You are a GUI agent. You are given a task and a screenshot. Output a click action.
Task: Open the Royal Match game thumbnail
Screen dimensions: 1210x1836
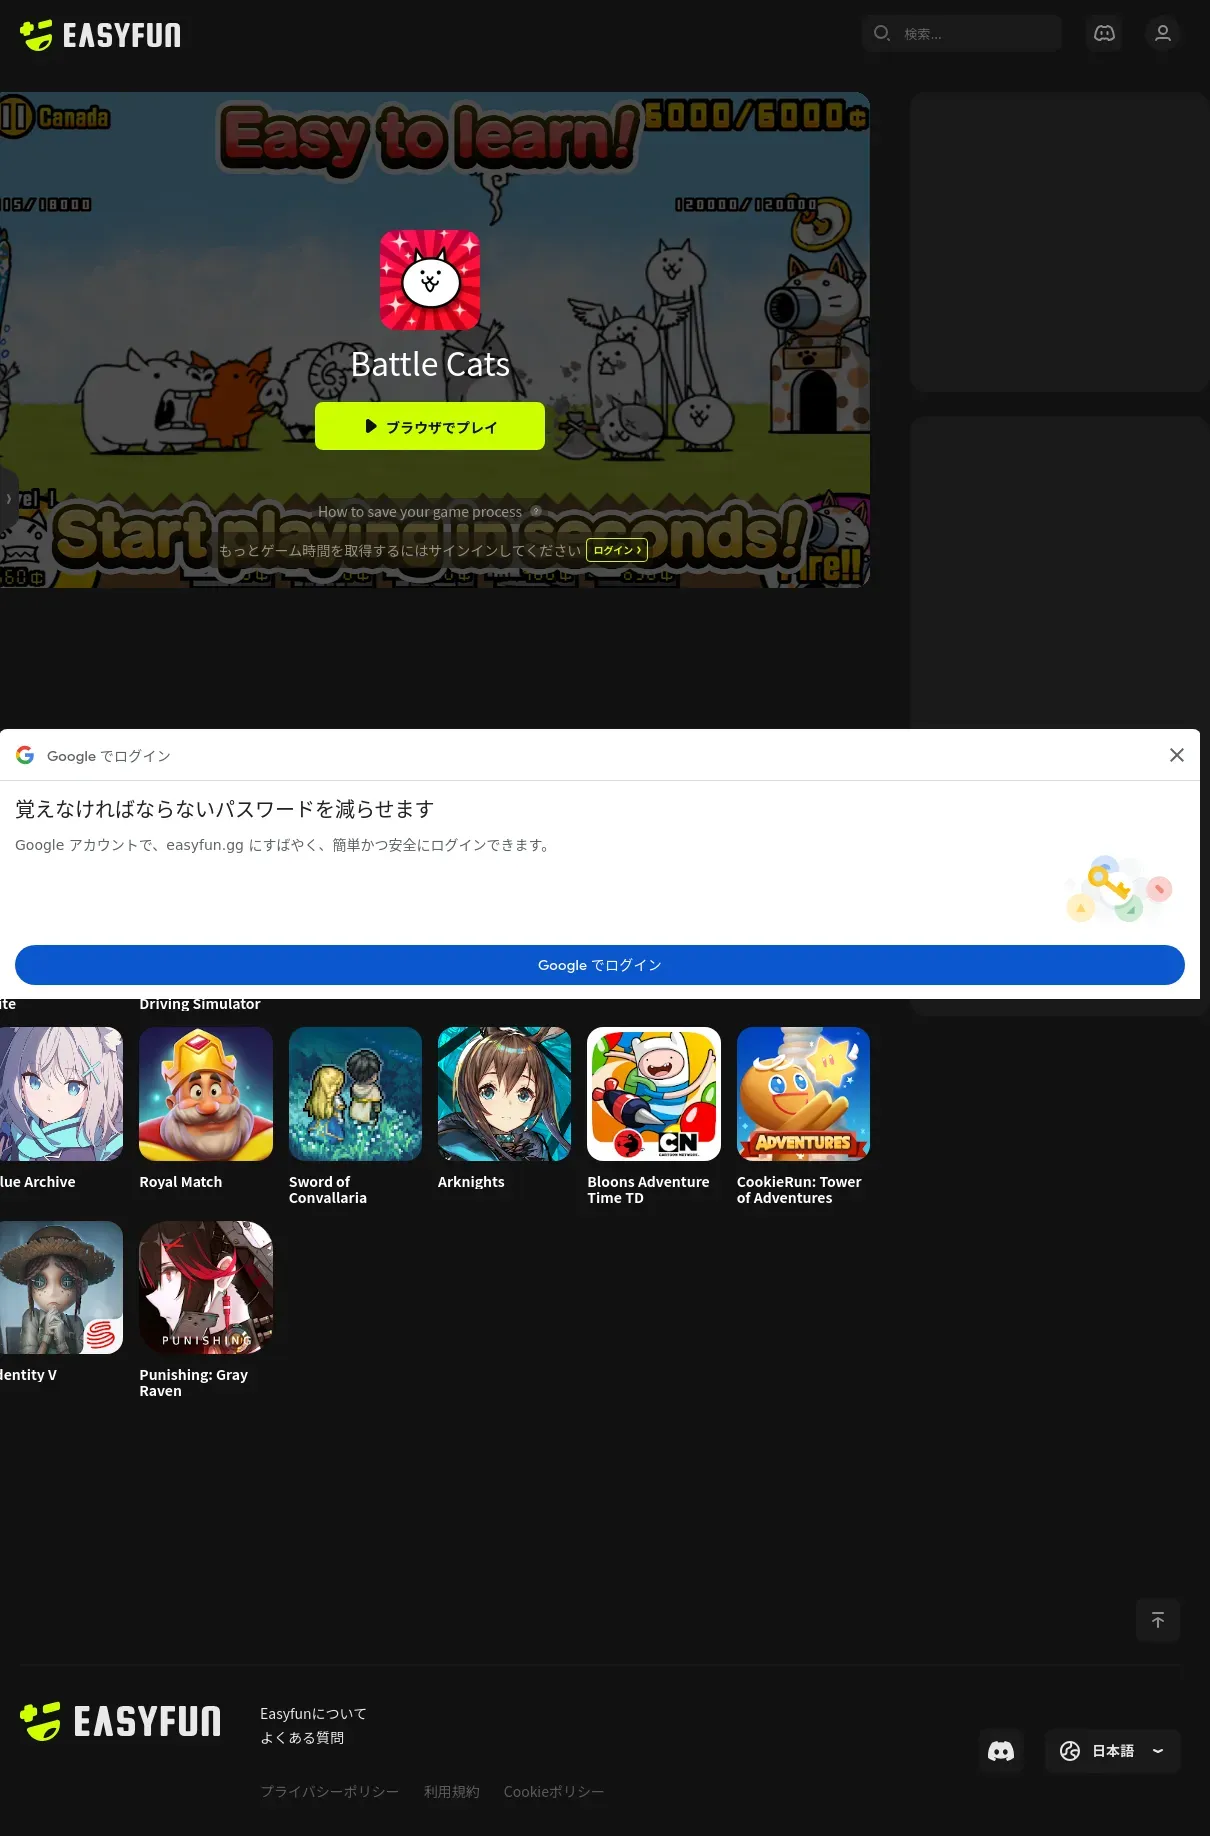pos(206,1094)
